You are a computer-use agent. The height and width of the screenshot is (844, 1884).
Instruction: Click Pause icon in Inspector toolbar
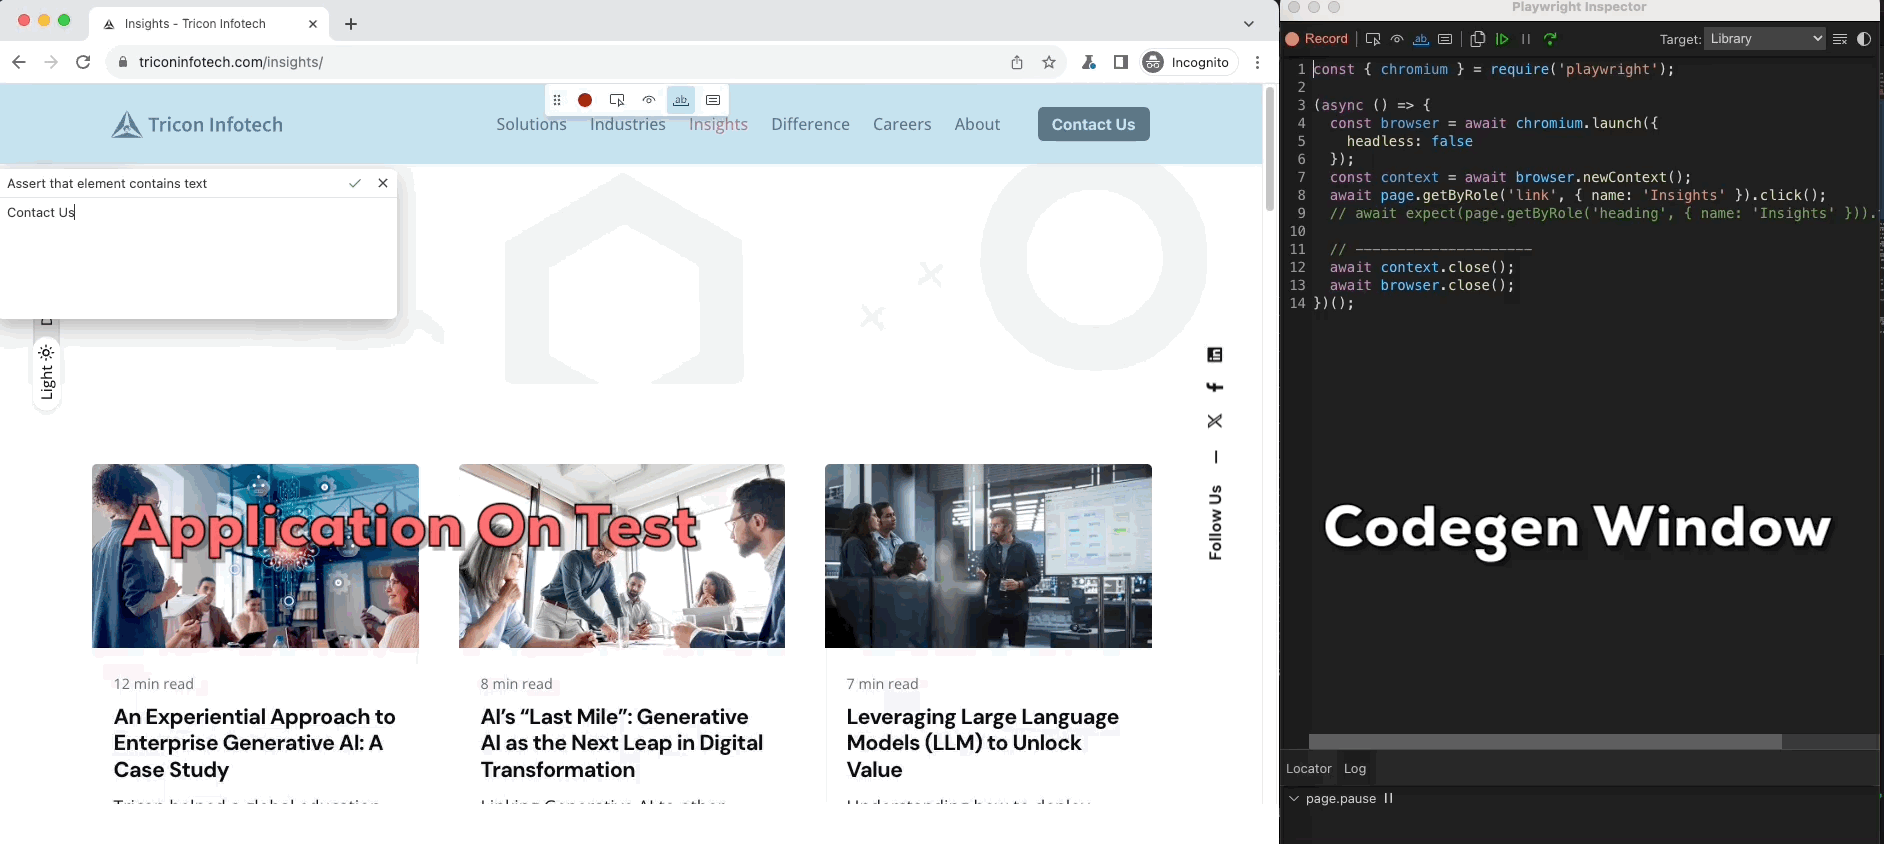coord(1526,39)
